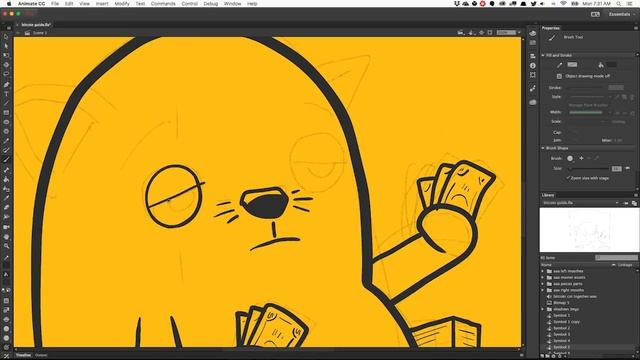Click the Edit Scene icon above stage

click(461, 33)
